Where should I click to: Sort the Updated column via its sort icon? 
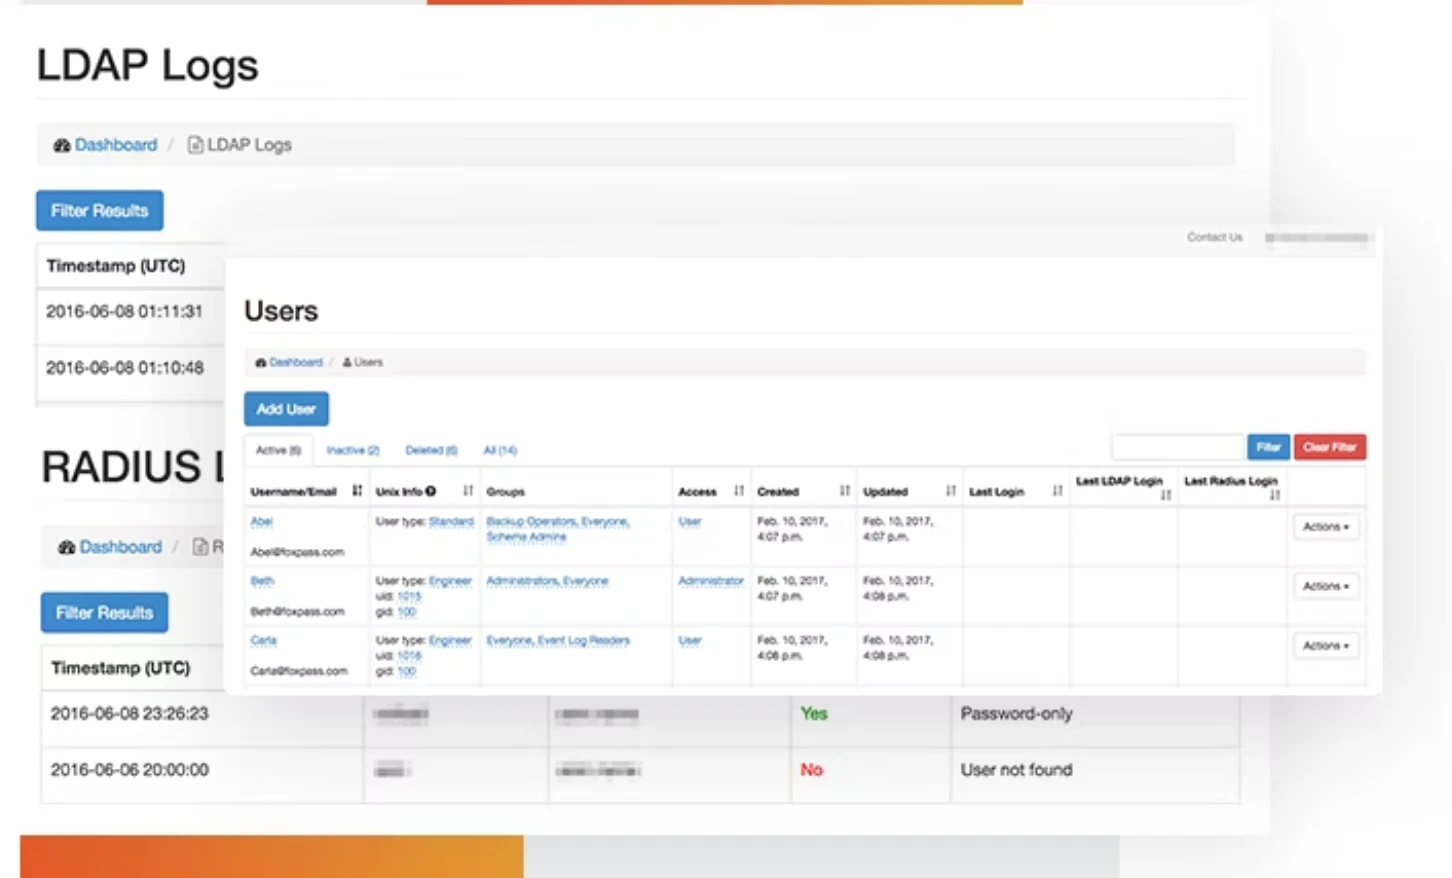949,491
